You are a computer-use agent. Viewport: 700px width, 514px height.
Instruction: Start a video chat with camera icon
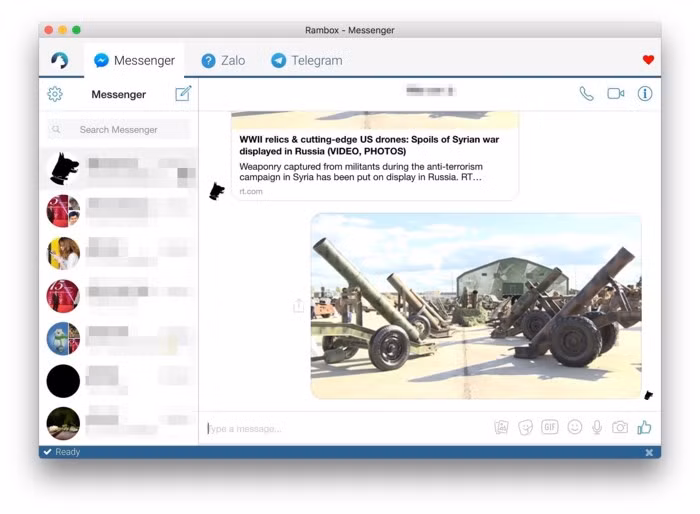click(615, 94)
